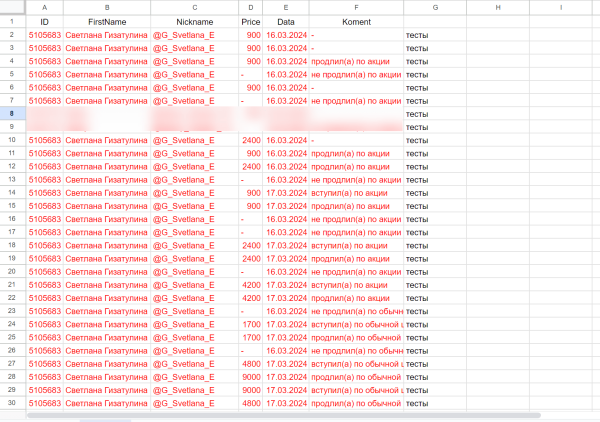Select the column D header
Viewport: 600px width, 422px height.
[250, 8]
